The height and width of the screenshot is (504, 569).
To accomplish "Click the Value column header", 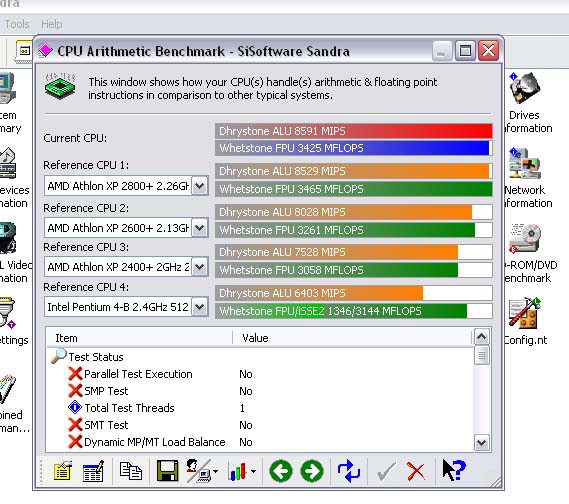I will click(353, 338).
